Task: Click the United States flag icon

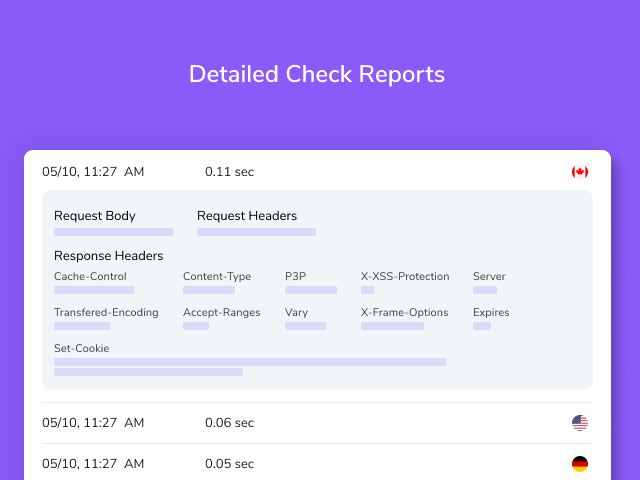Action: [x=580, y=423]
